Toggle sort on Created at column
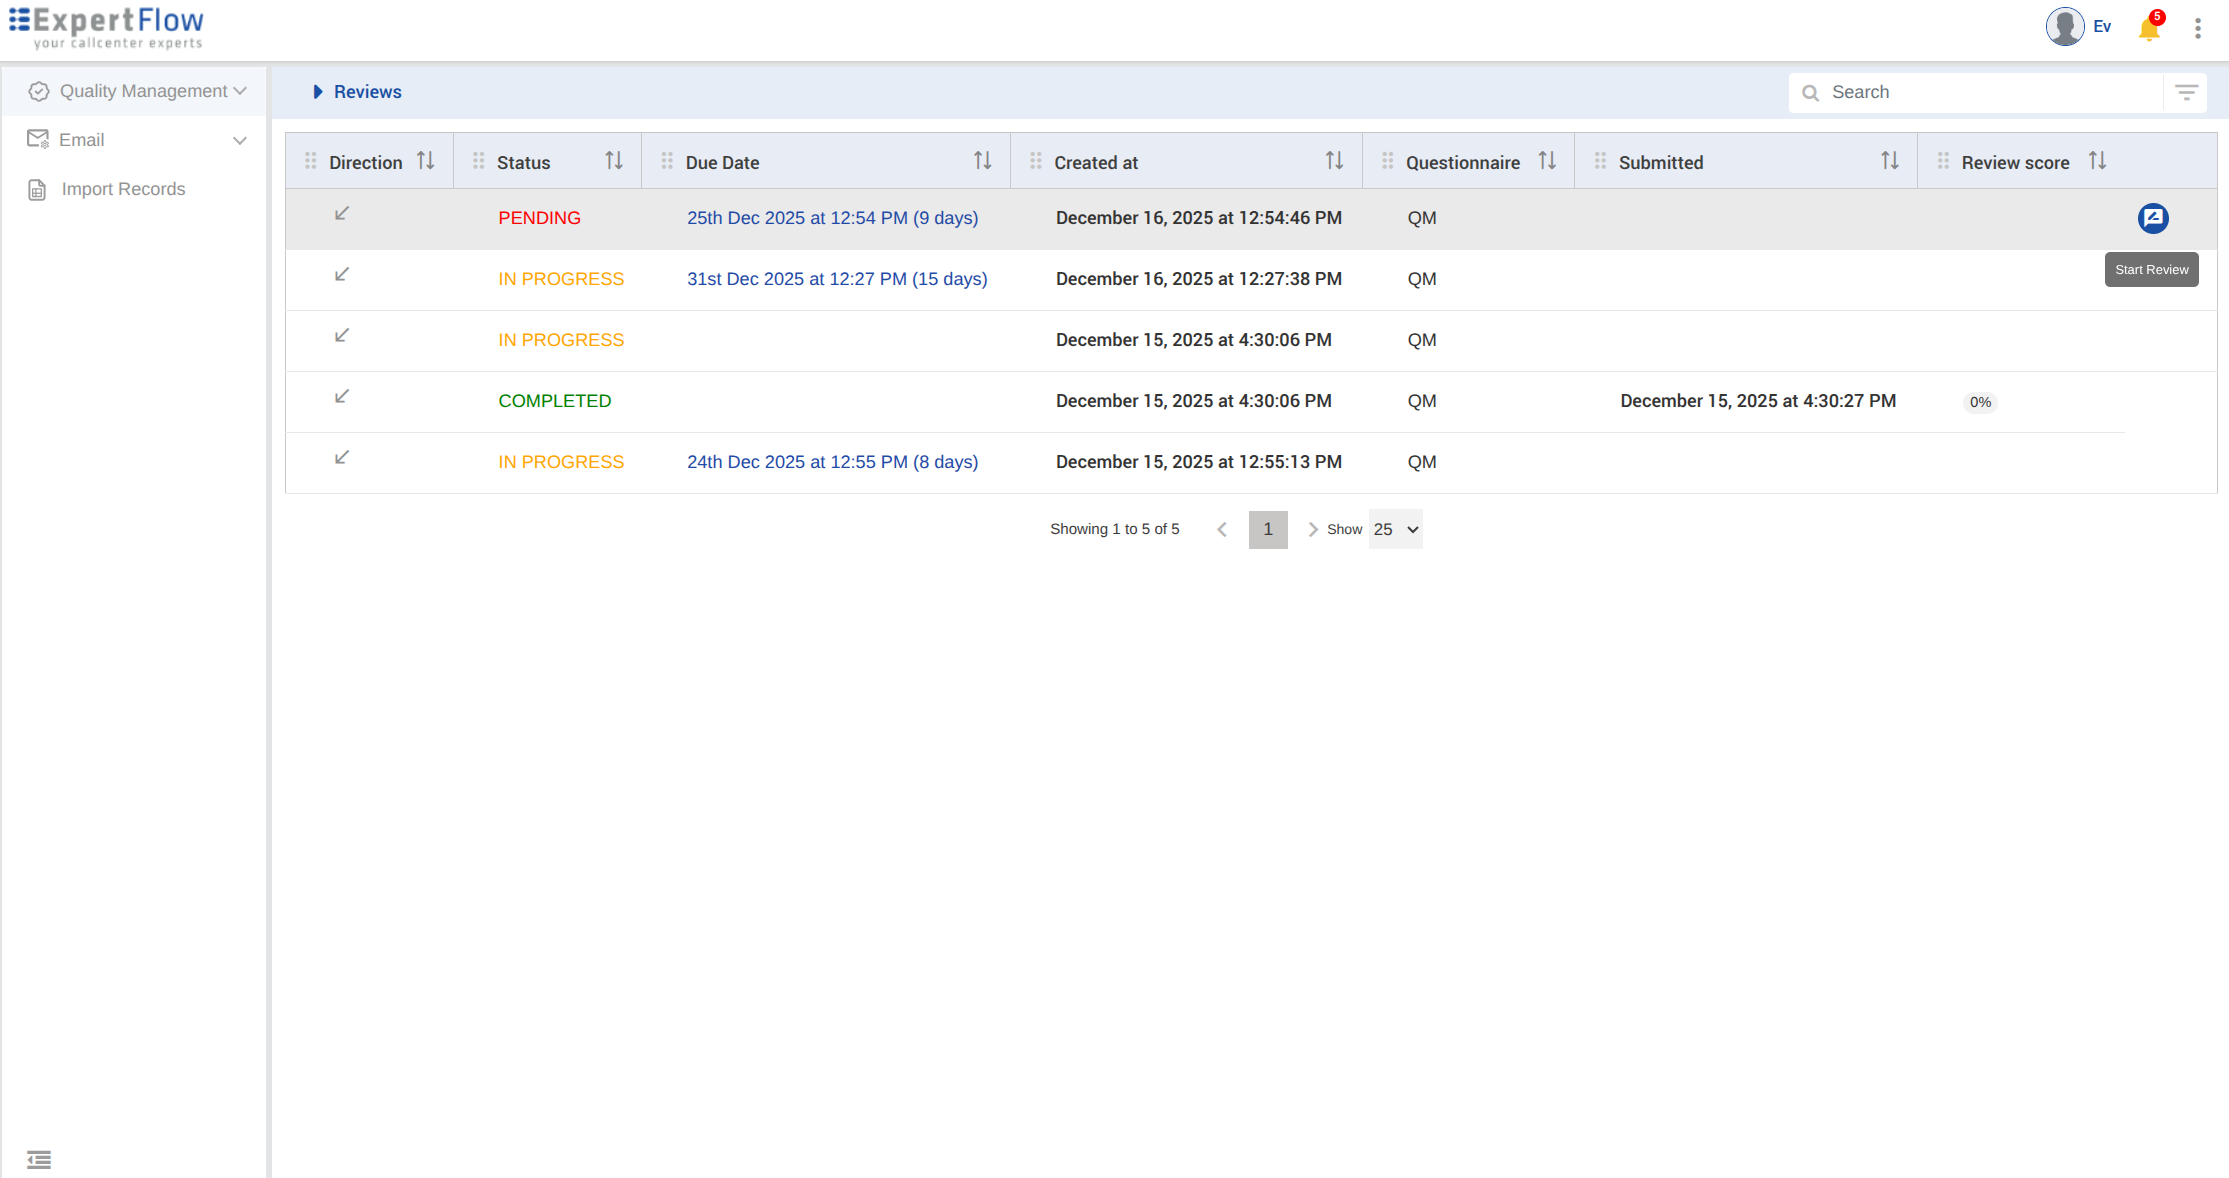The width and height of the screenshot is (2229, 1178). point(1334,161)
